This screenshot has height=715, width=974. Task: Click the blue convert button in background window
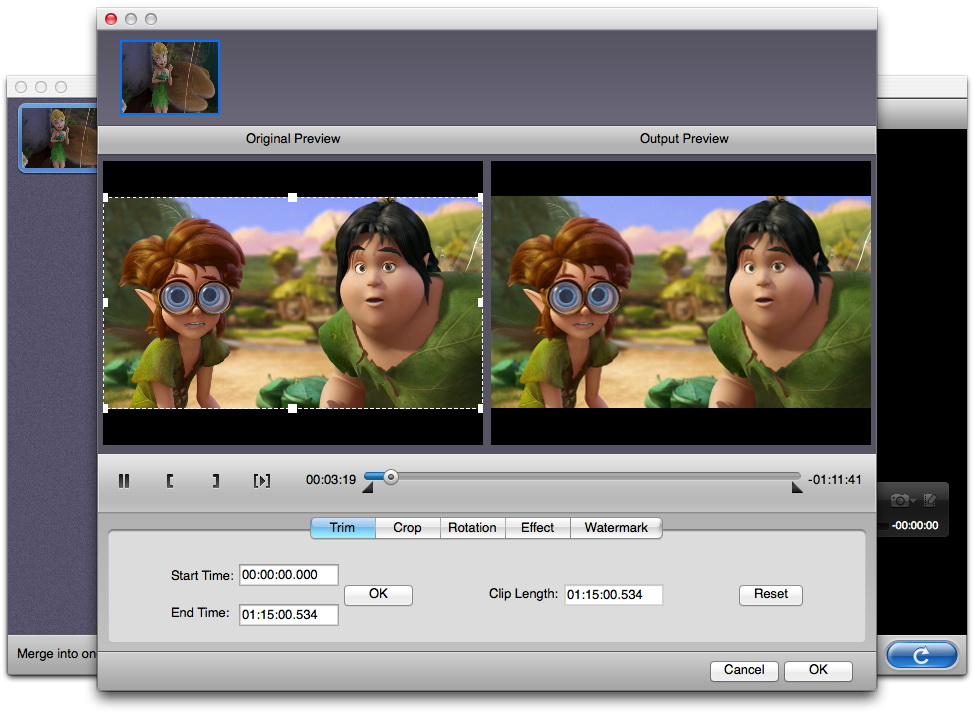click(922, 655)
